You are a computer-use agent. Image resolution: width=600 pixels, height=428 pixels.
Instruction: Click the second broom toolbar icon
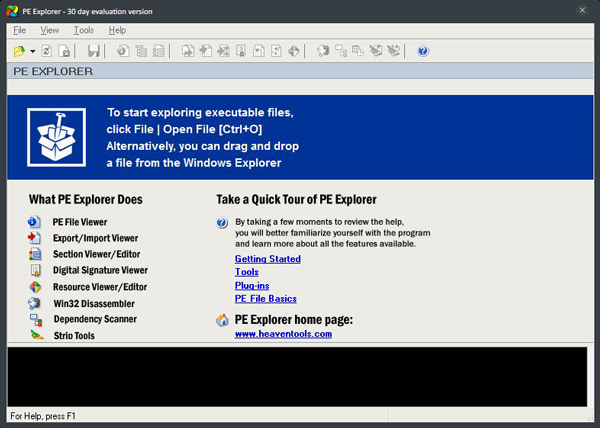(x=393, y=51)
